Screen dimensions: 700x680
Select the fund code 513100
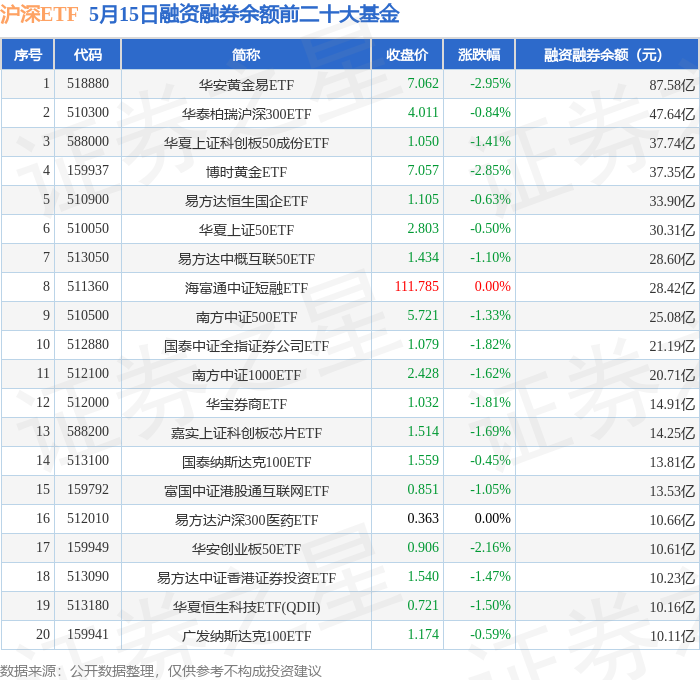click(x=88, y=461)
